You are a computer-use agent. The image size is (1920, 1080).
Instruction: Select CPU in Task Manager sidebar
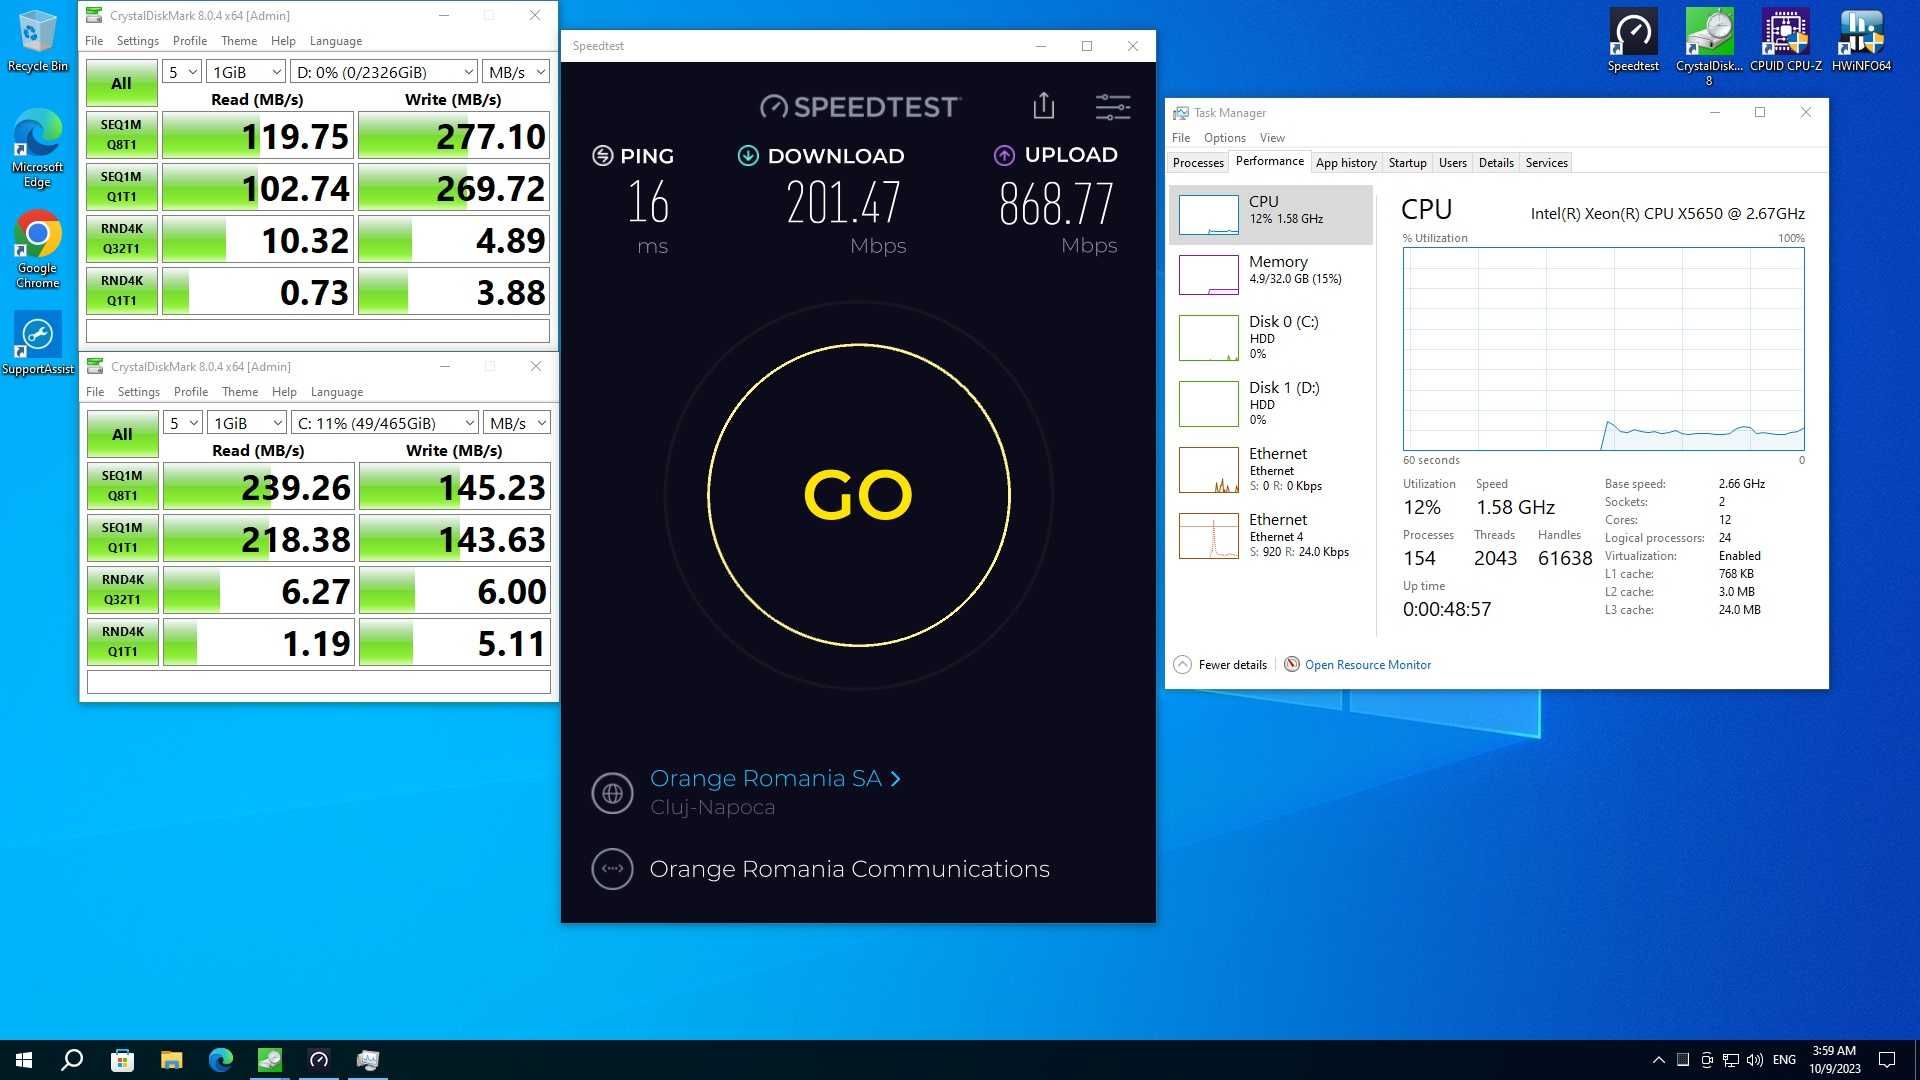point(1270,214)
